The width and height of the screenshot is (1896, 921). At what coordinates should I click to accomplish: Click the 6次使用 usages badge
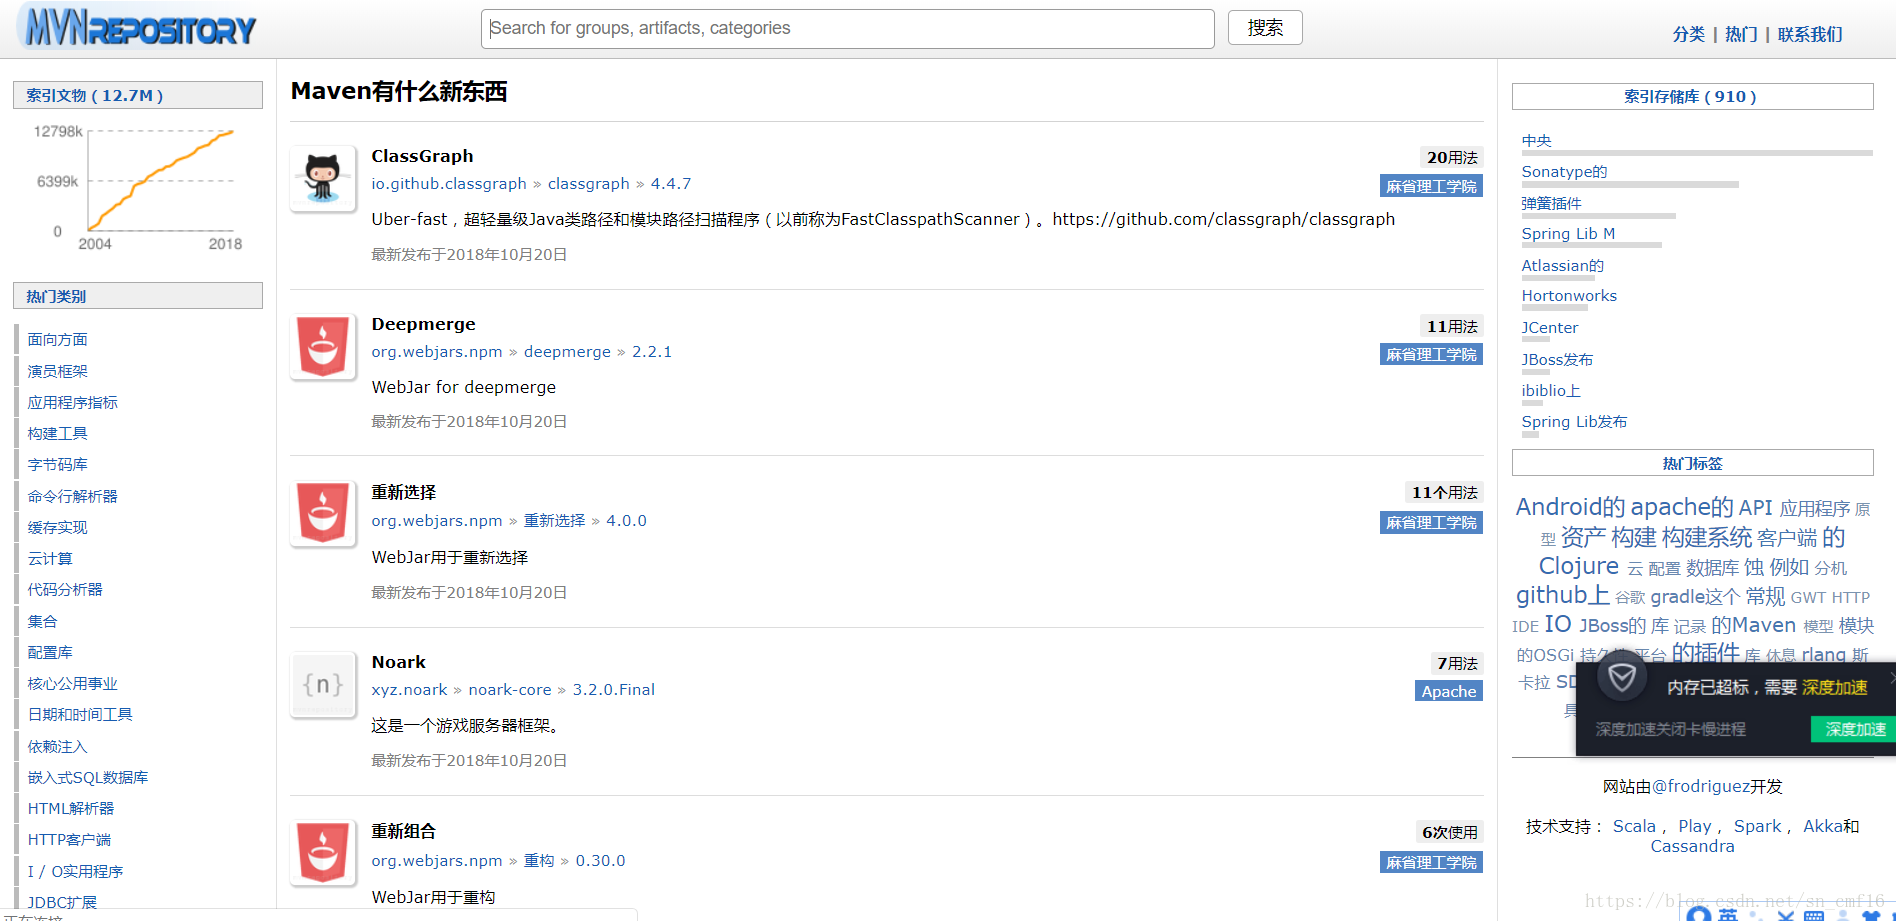(x=1450, y=832)
